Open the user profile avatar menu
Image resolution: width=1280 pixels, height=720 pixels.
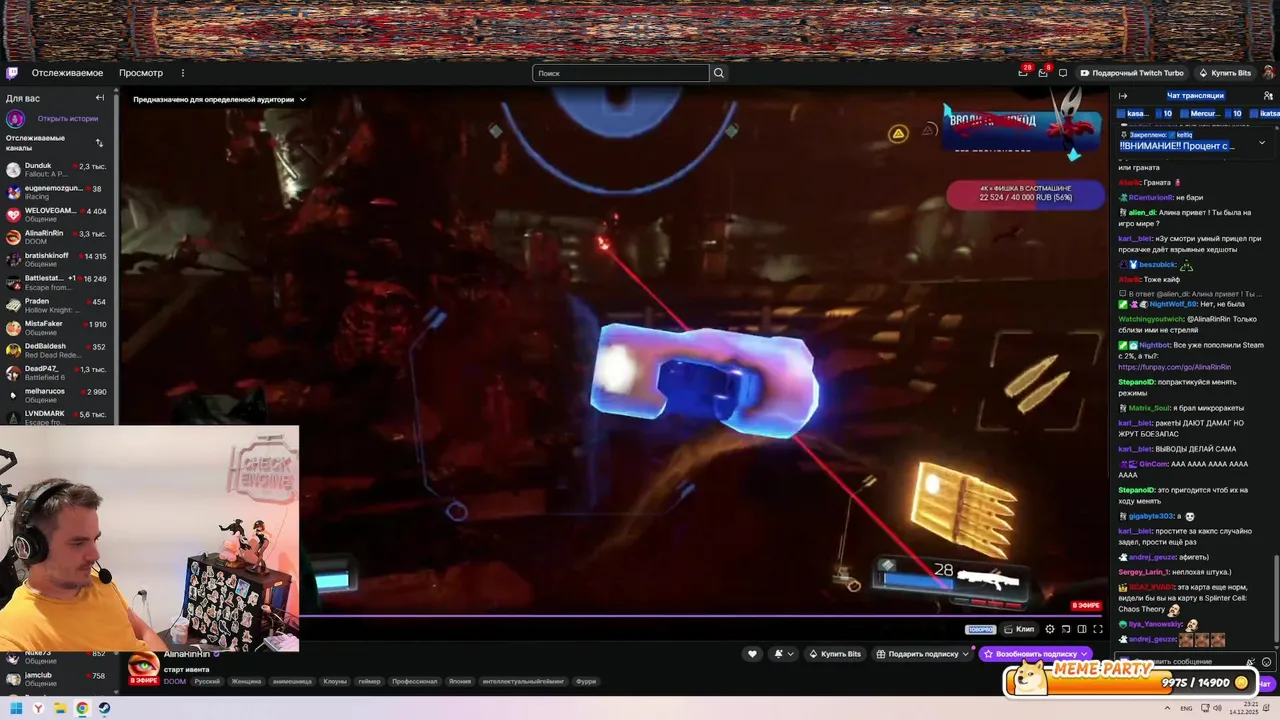pos(1268,73)
